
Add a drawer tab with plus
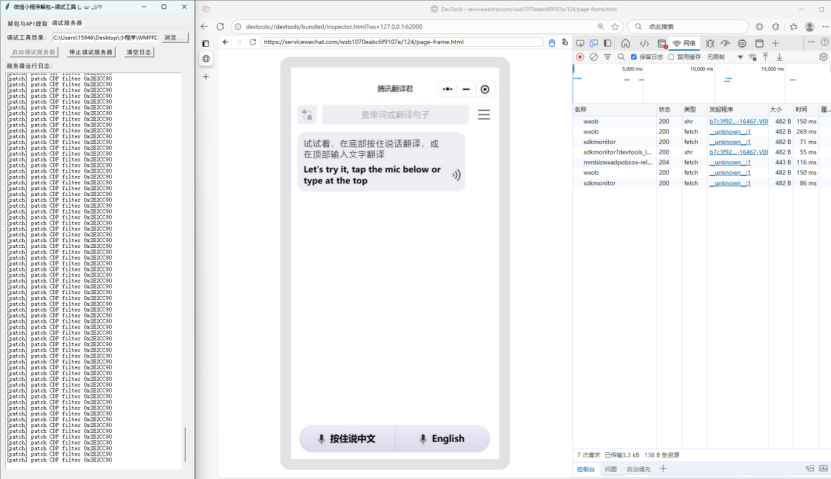[662, 468]
